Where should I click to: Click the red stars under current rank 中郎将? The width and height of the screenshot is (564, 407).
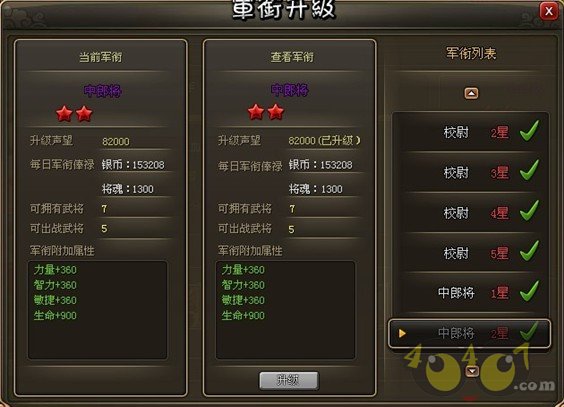click(74, 114)
